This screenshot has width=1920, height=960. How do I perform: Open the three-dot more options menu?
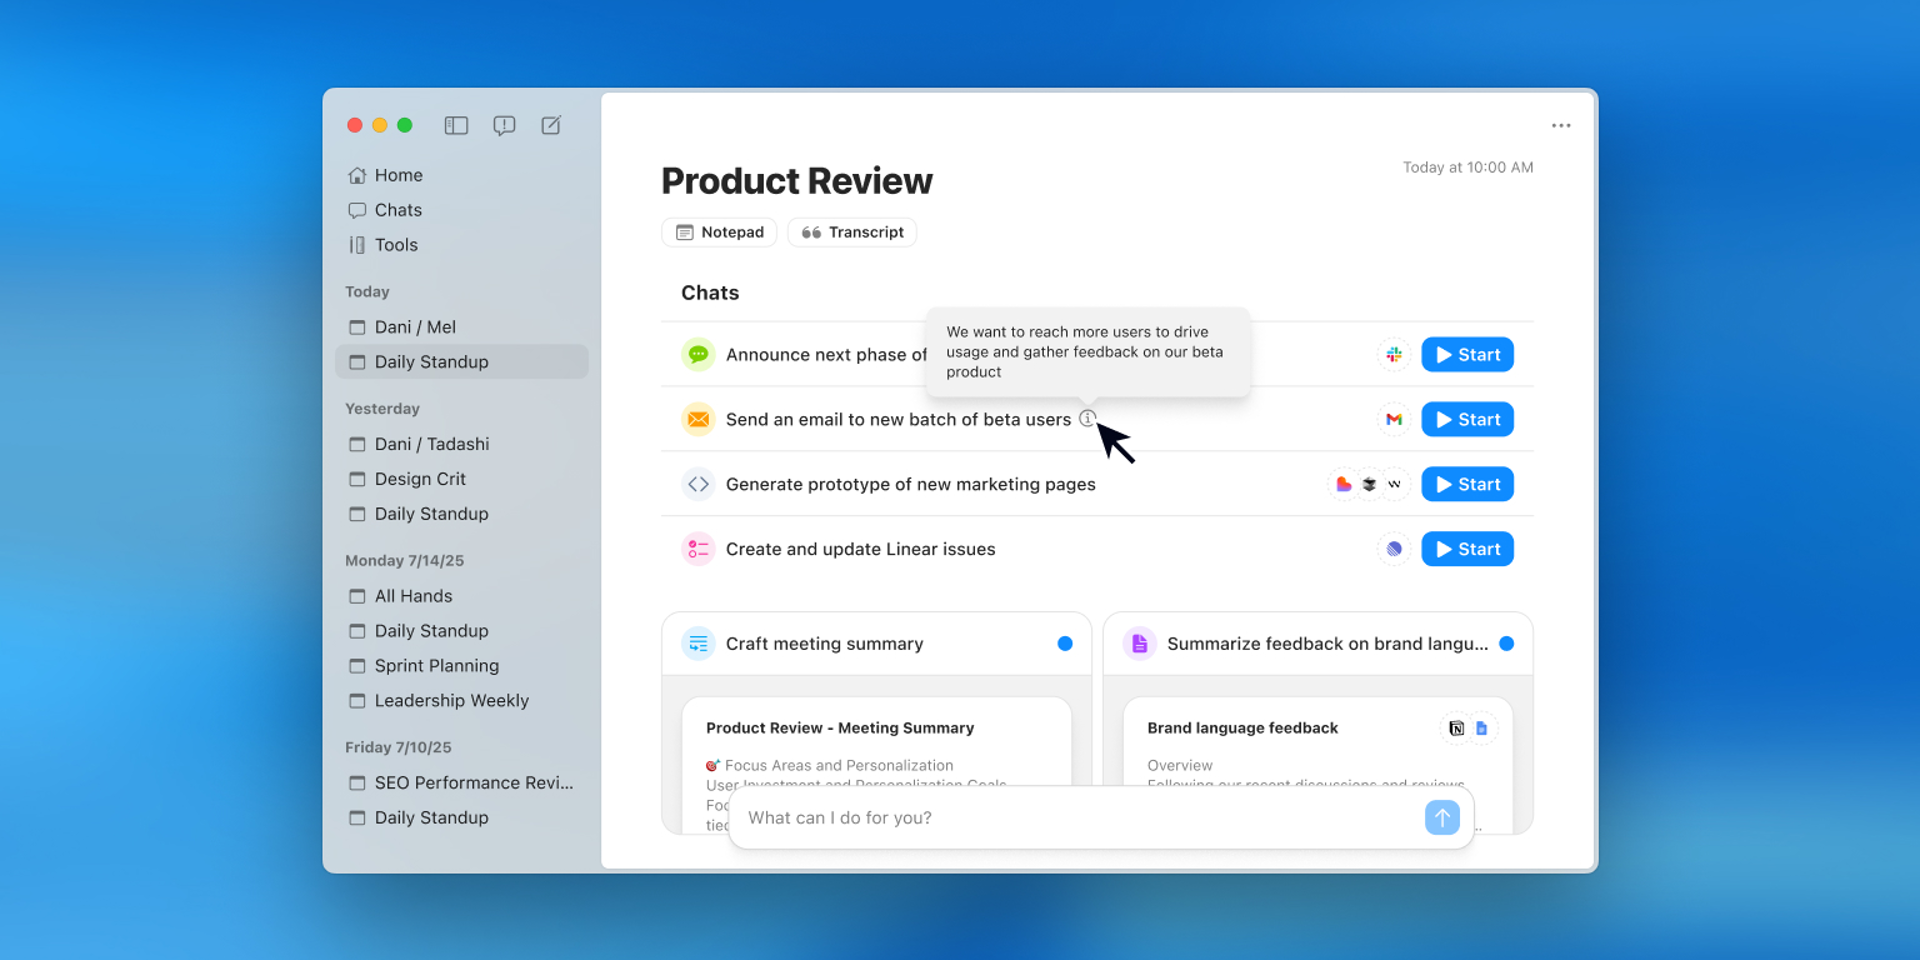(x=1560, y=126)
